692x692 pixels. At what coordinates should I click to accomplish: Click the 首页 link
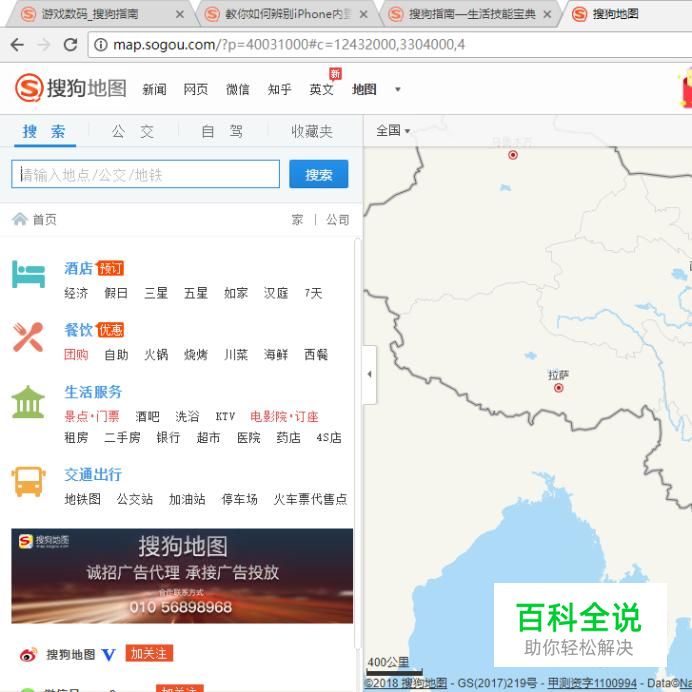click(x=45, y=219)
